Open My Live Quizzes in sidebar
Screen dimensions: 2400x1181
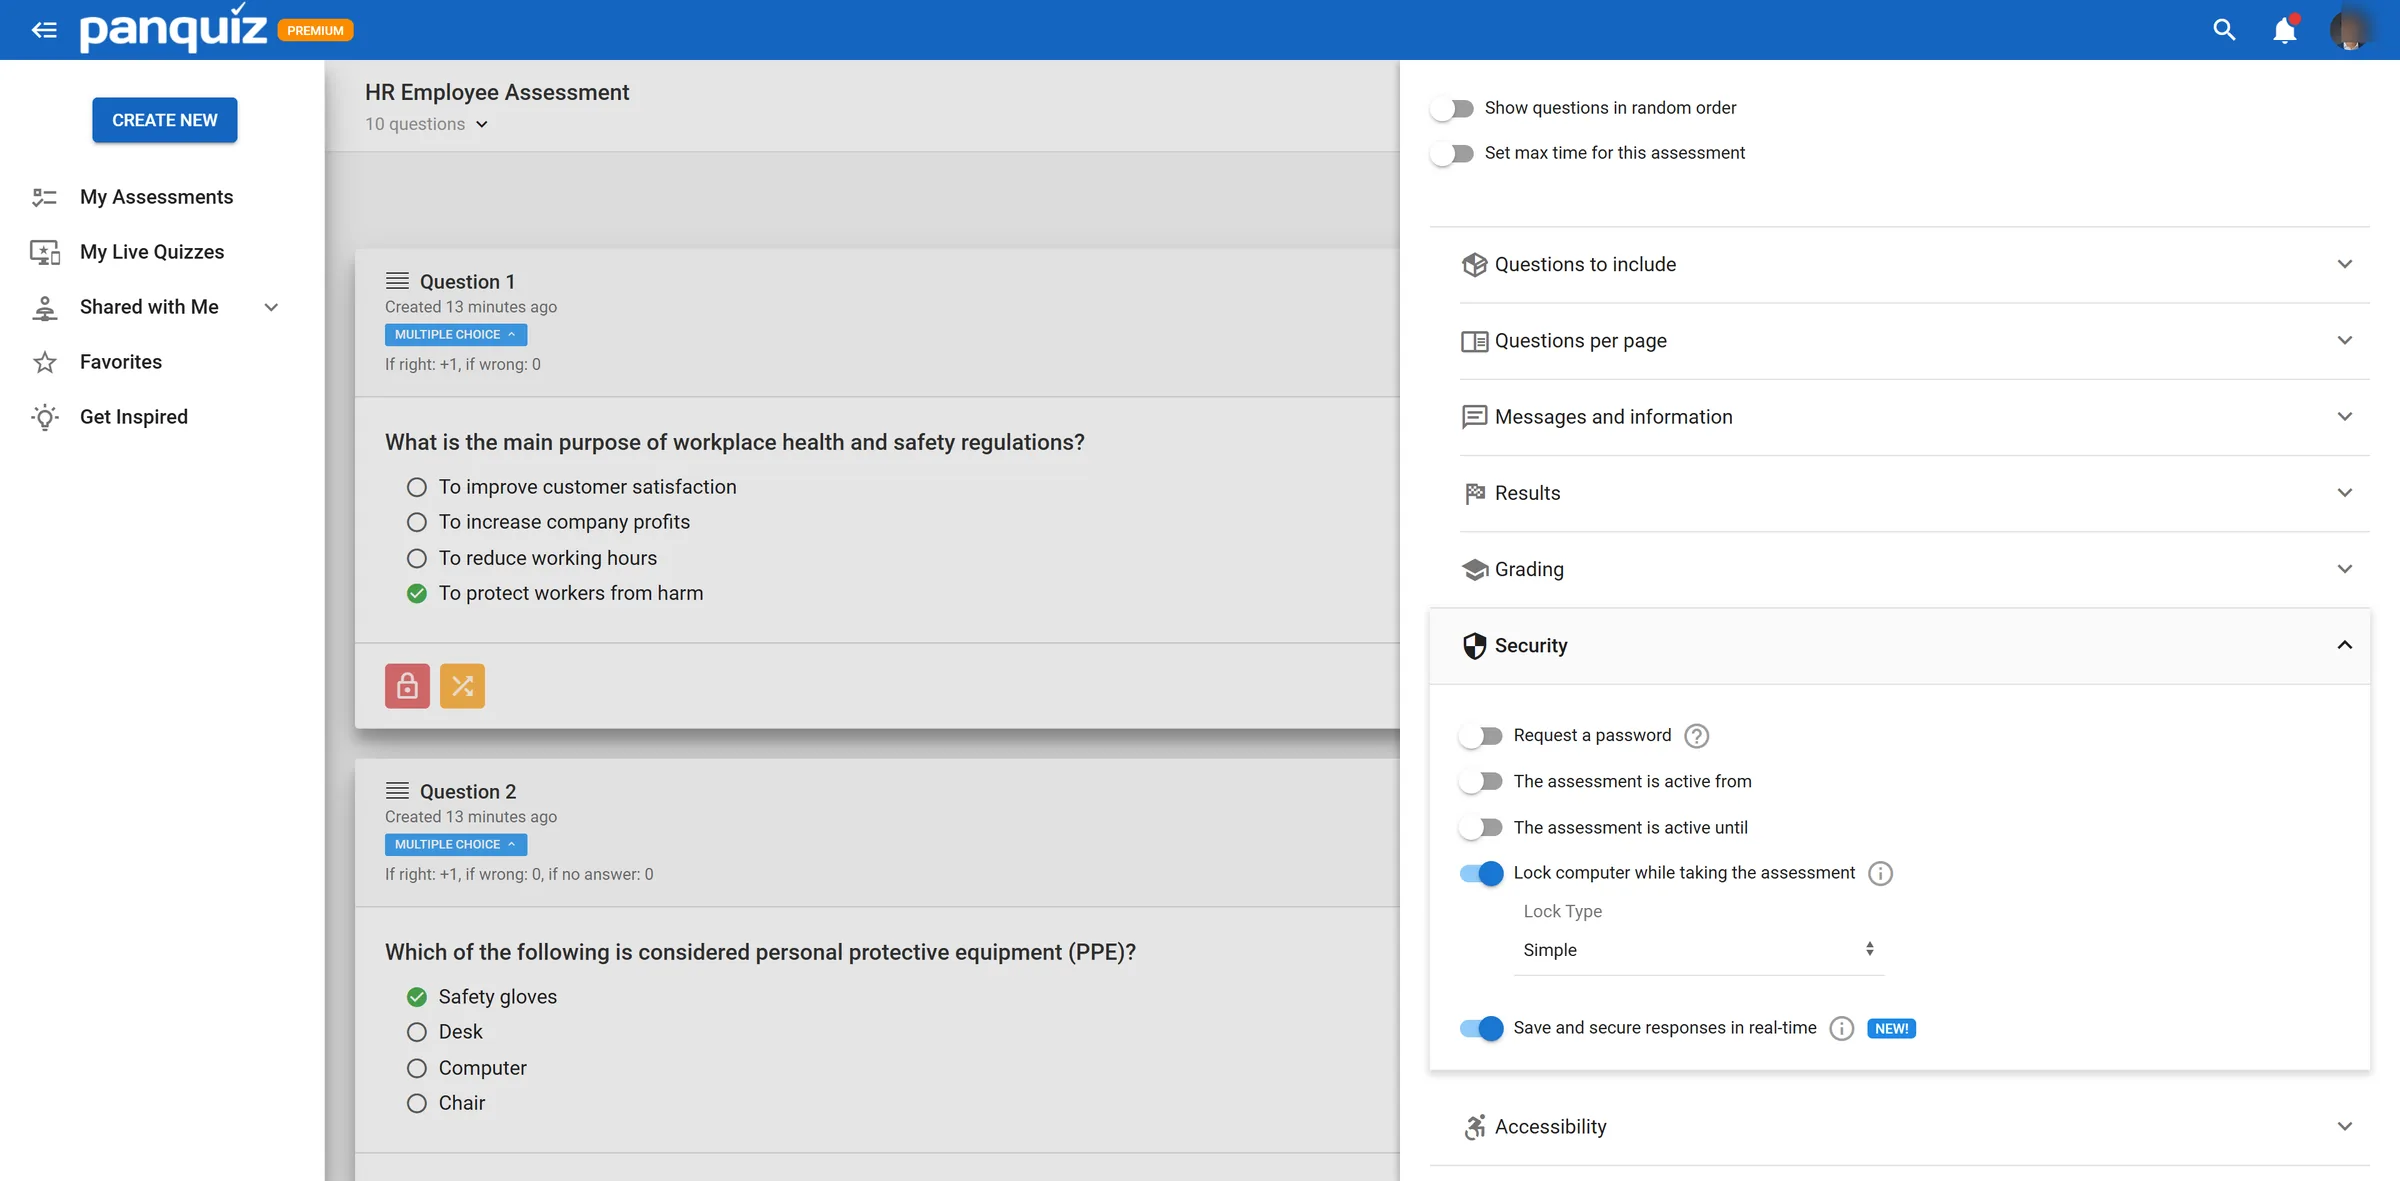click(152, 252)
